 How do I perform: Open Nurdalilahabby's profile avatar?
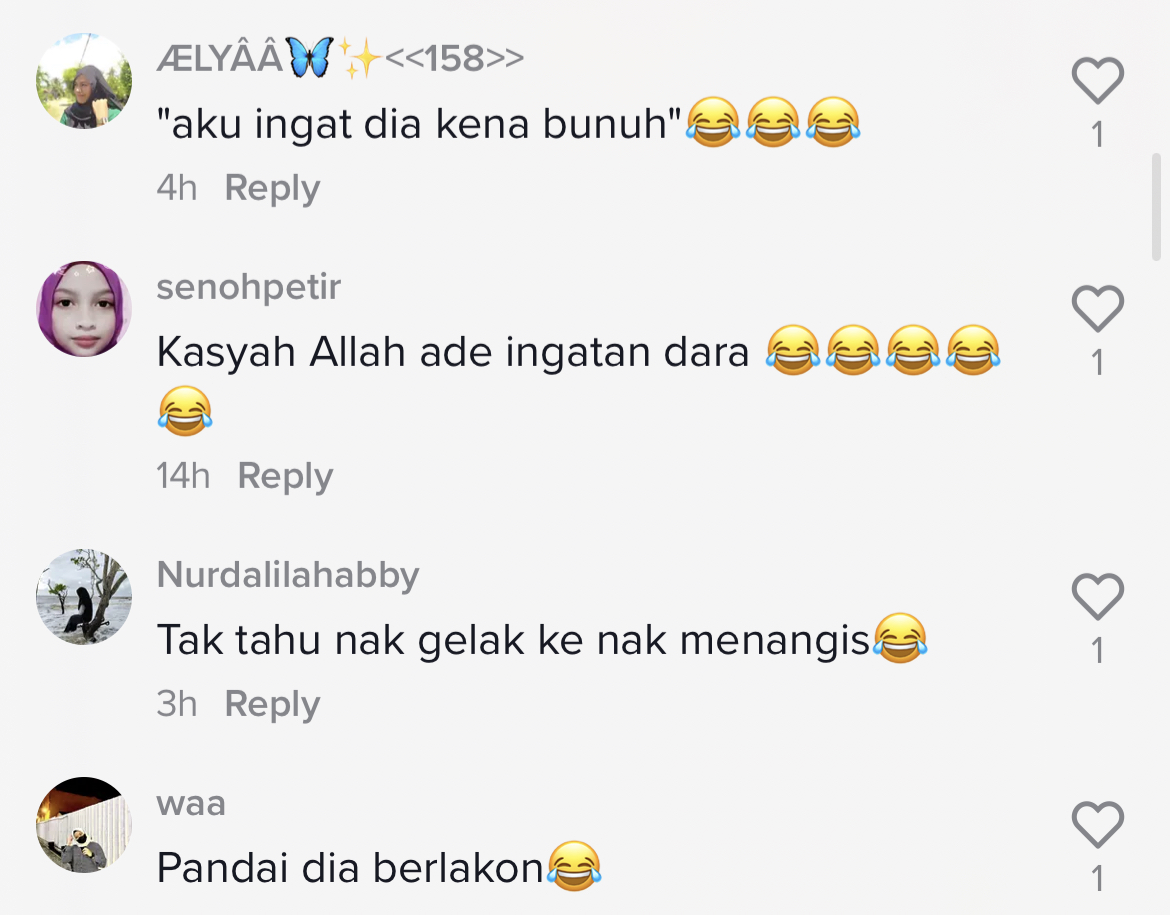point(84,597)
